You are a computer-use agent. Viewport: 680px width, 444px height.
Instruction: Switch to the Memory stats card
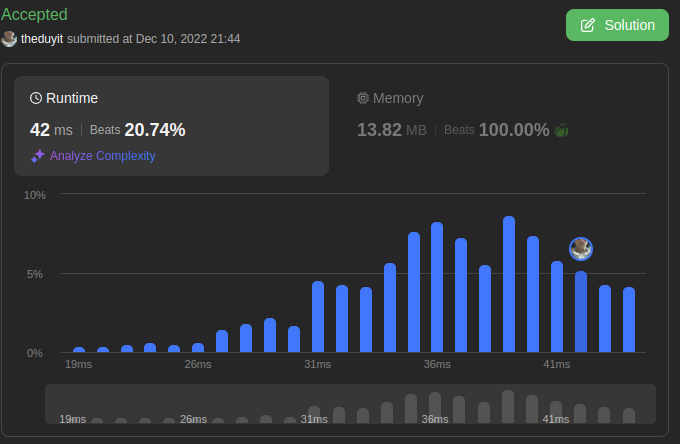point(500,126)
